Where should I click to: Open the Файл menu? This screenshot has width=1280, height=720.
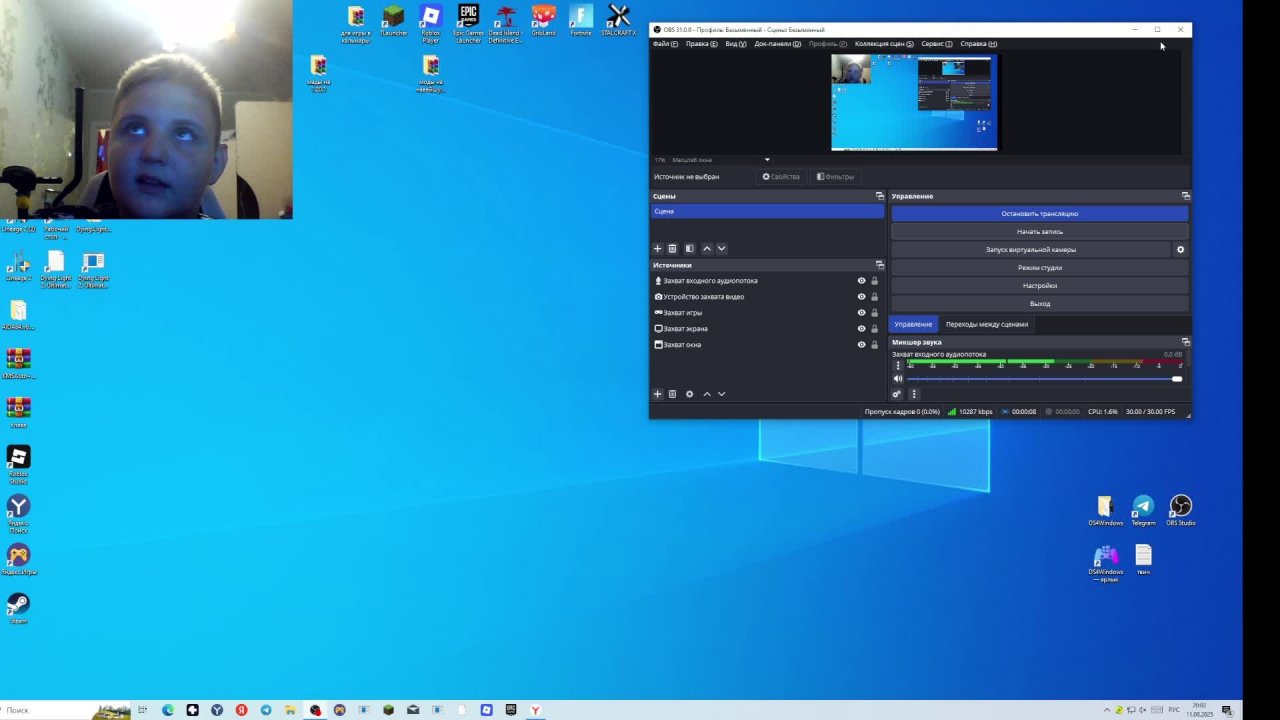(x=664, y=44)
